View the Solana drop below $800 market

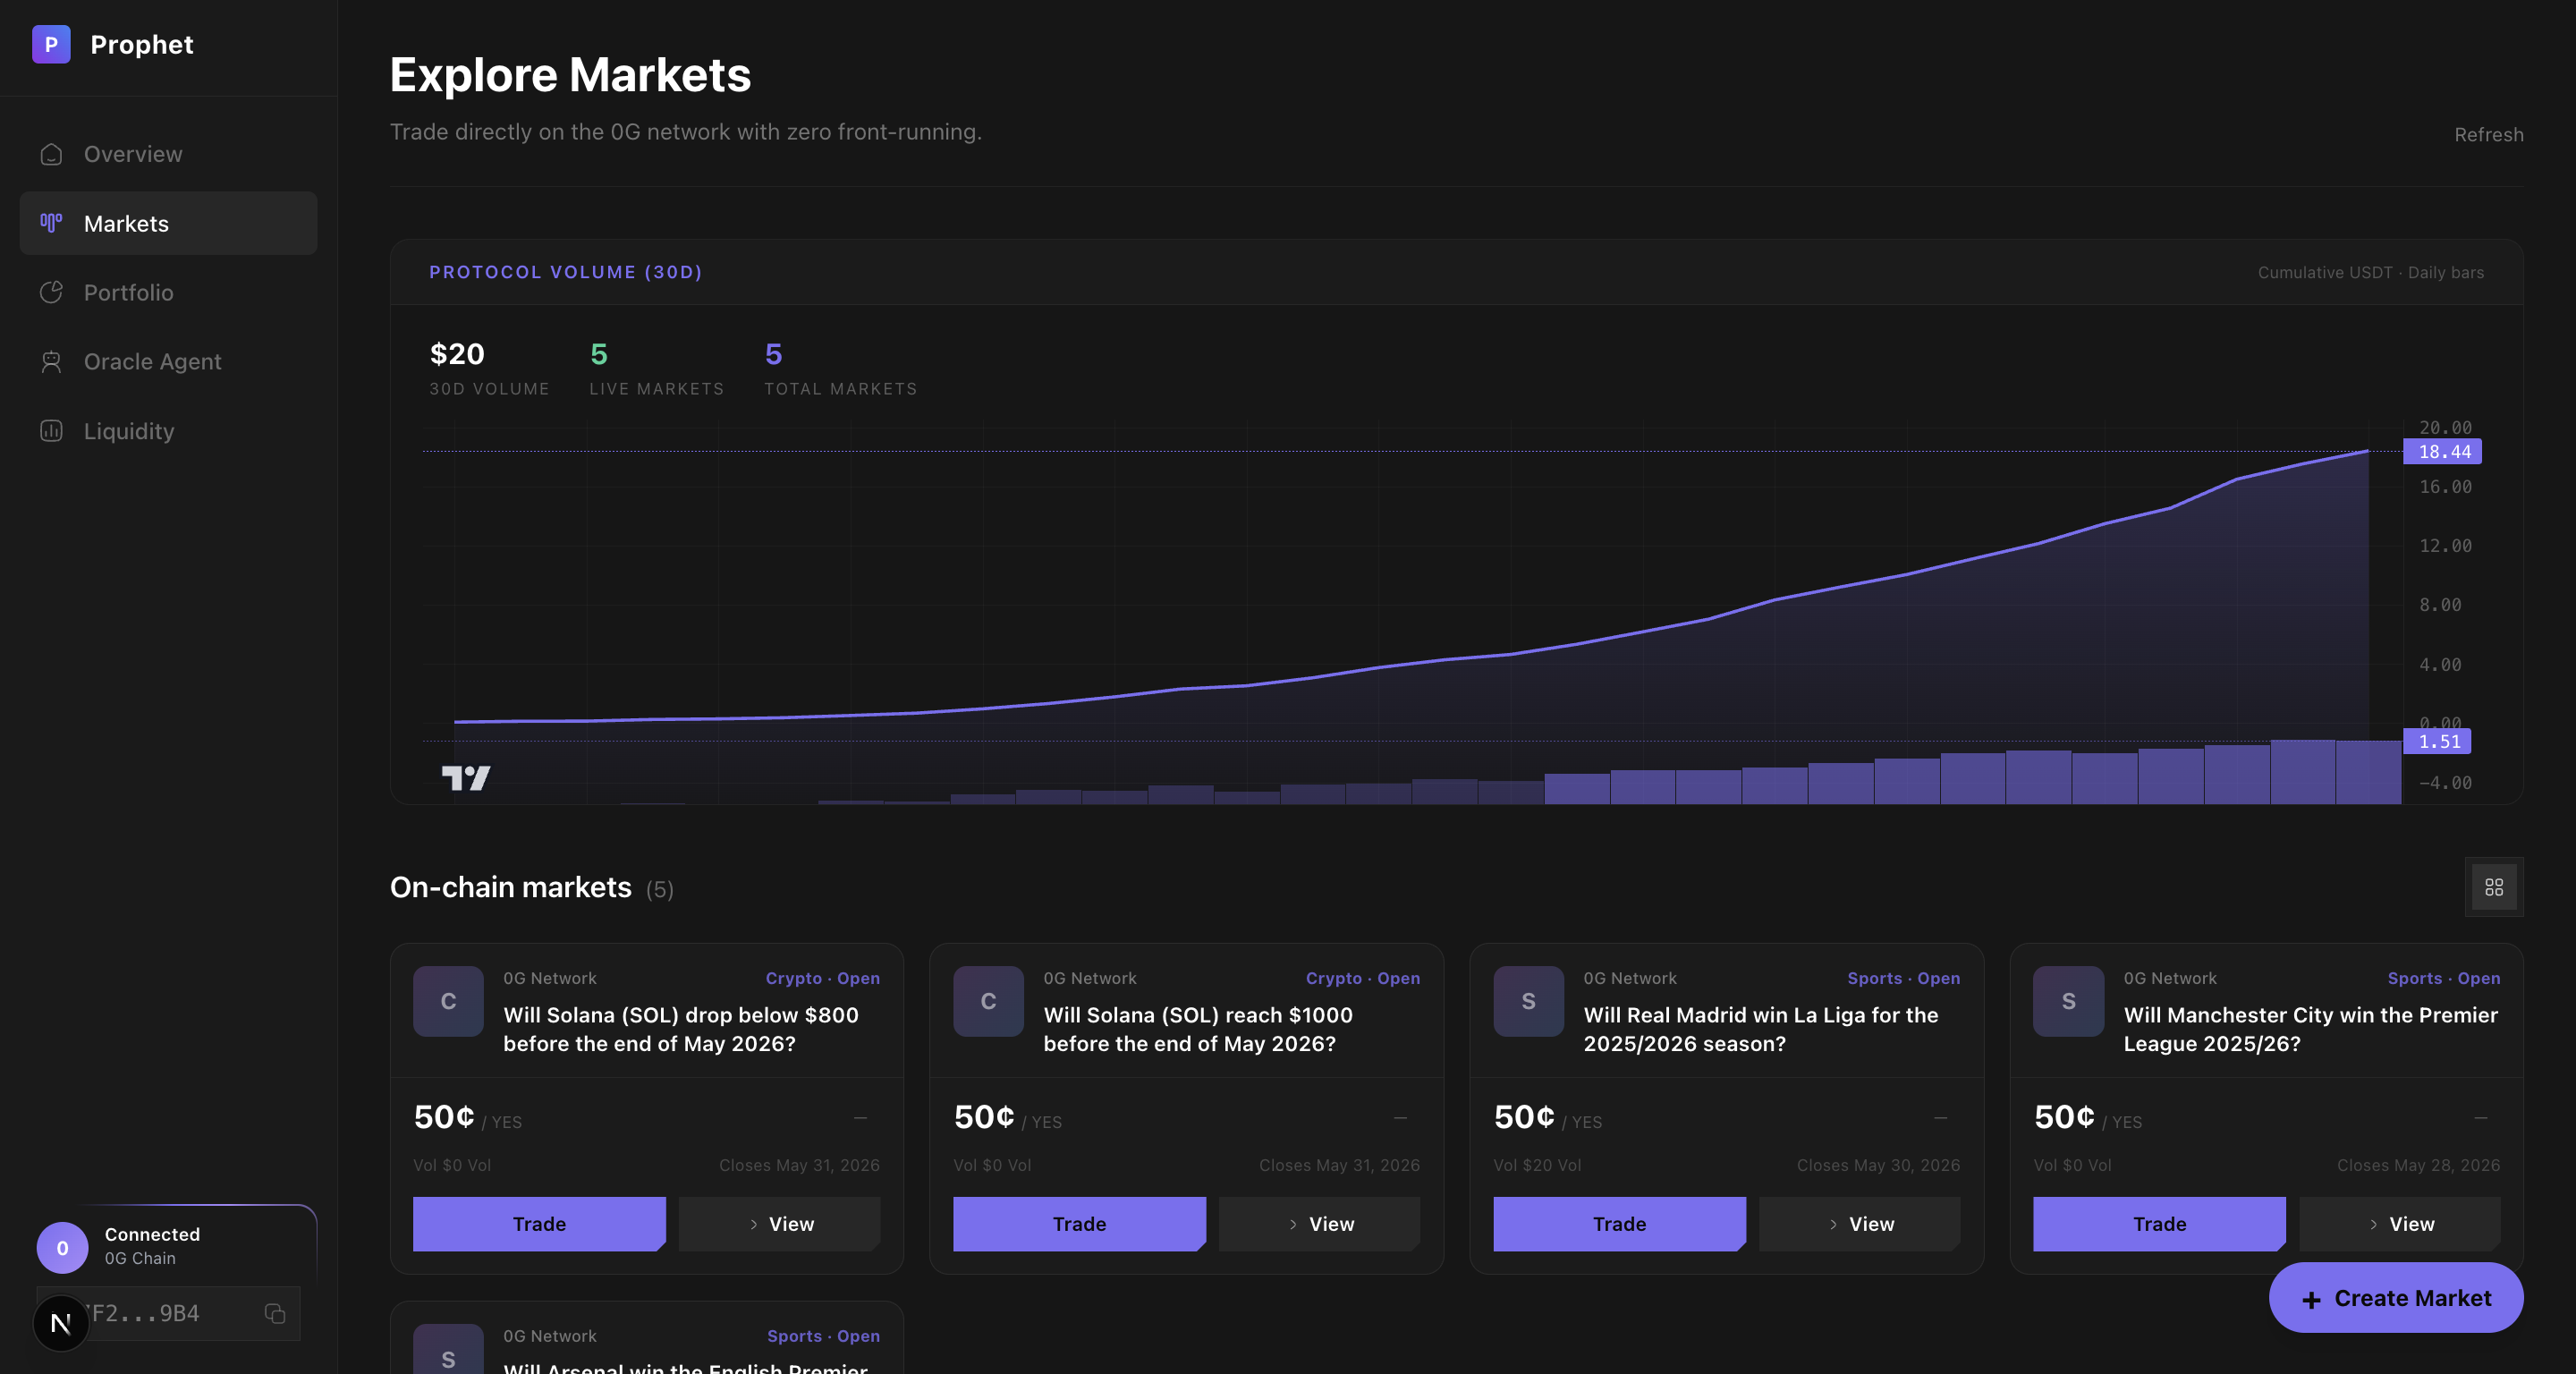(779, 1224)
